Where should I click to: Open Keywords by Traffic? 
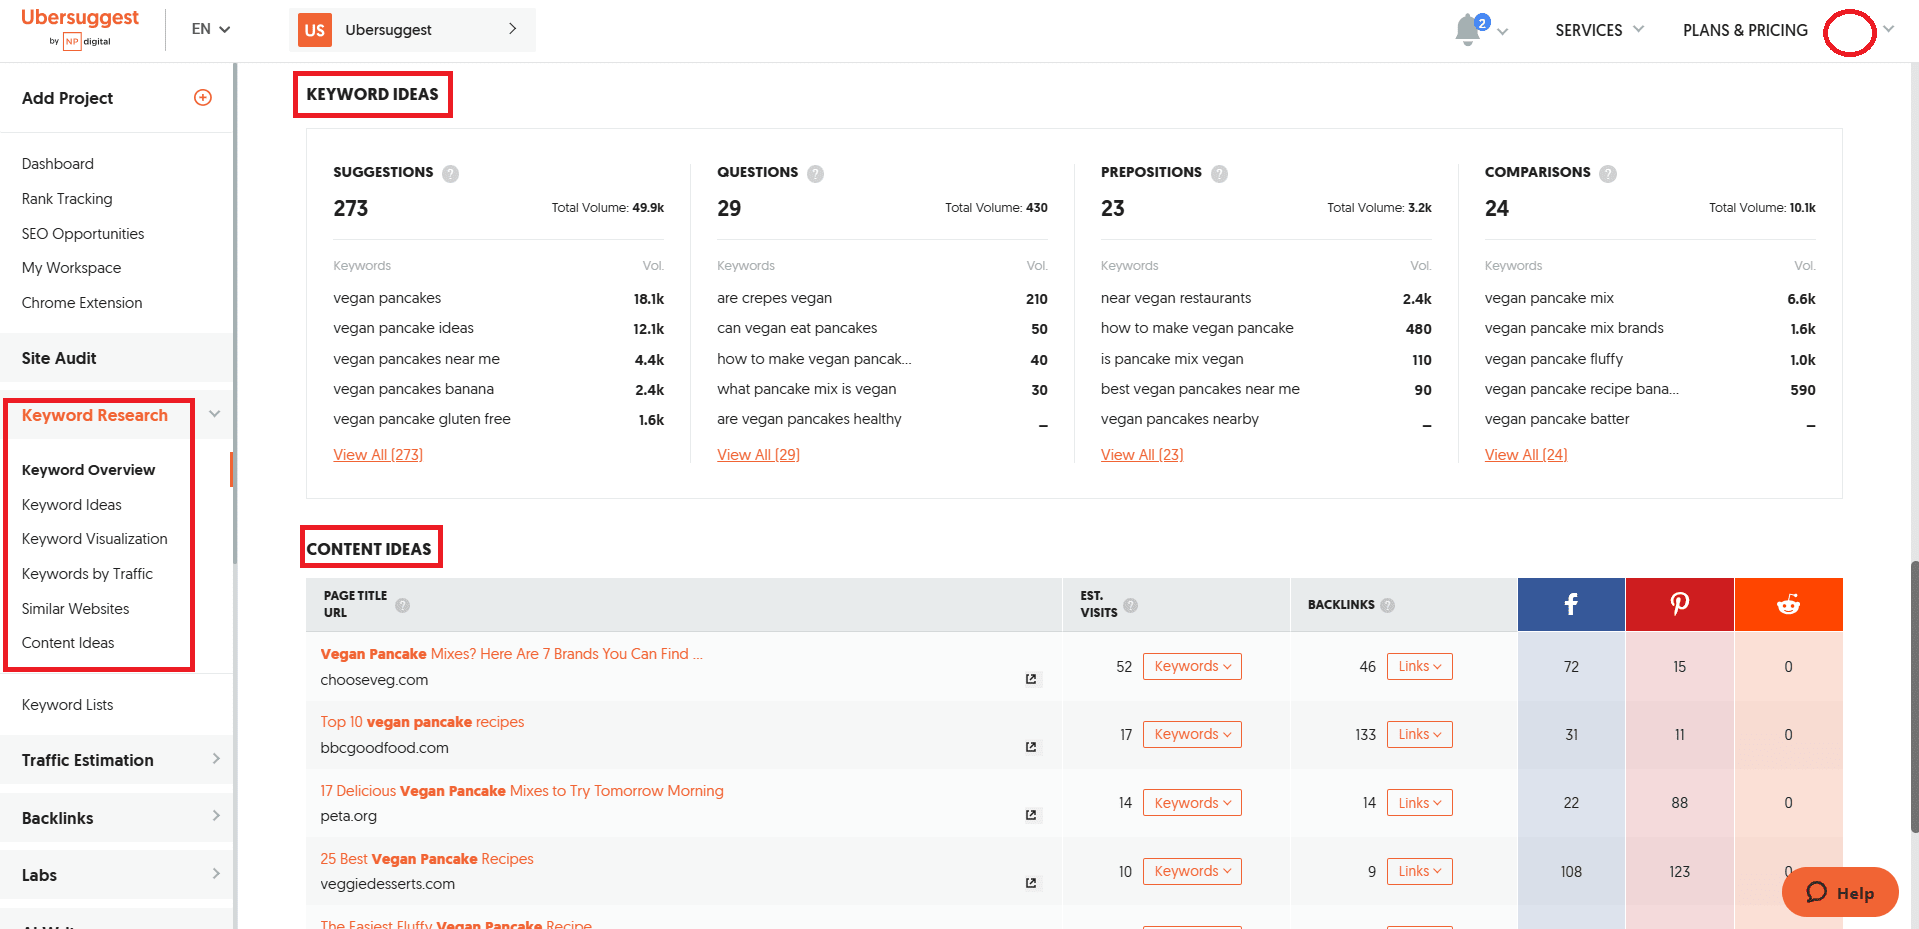pos(87,574)
